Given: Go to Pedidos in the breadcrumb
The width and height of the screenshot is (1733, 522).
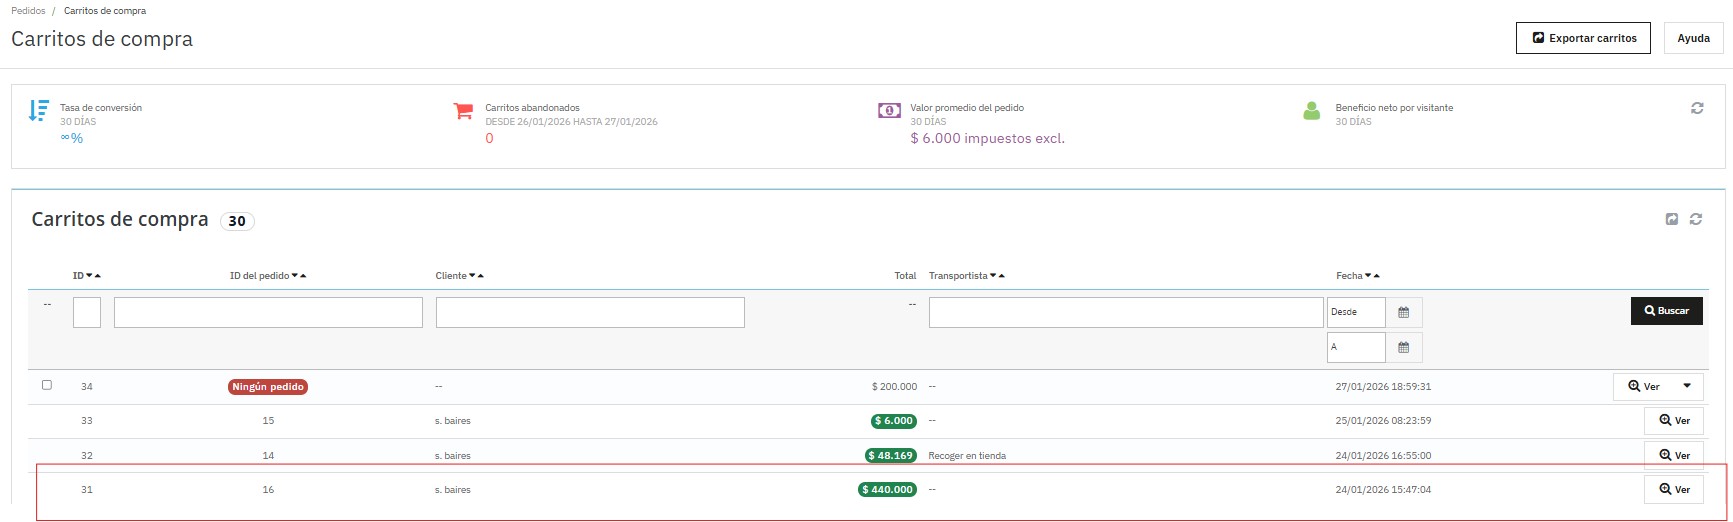Looking at the screenshot, I should [28, 11].
